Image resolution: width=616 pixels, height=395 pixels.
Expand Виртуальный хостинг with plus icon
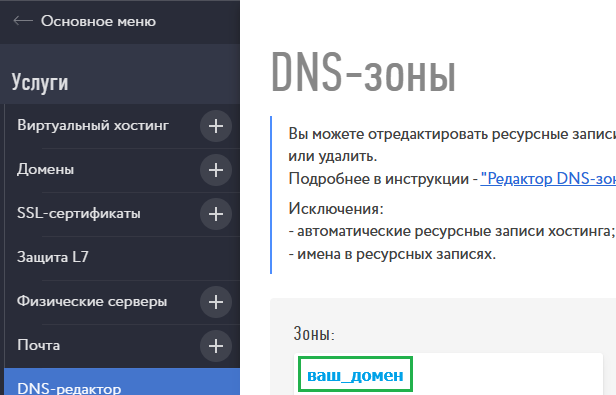click(x=216, y=126)
